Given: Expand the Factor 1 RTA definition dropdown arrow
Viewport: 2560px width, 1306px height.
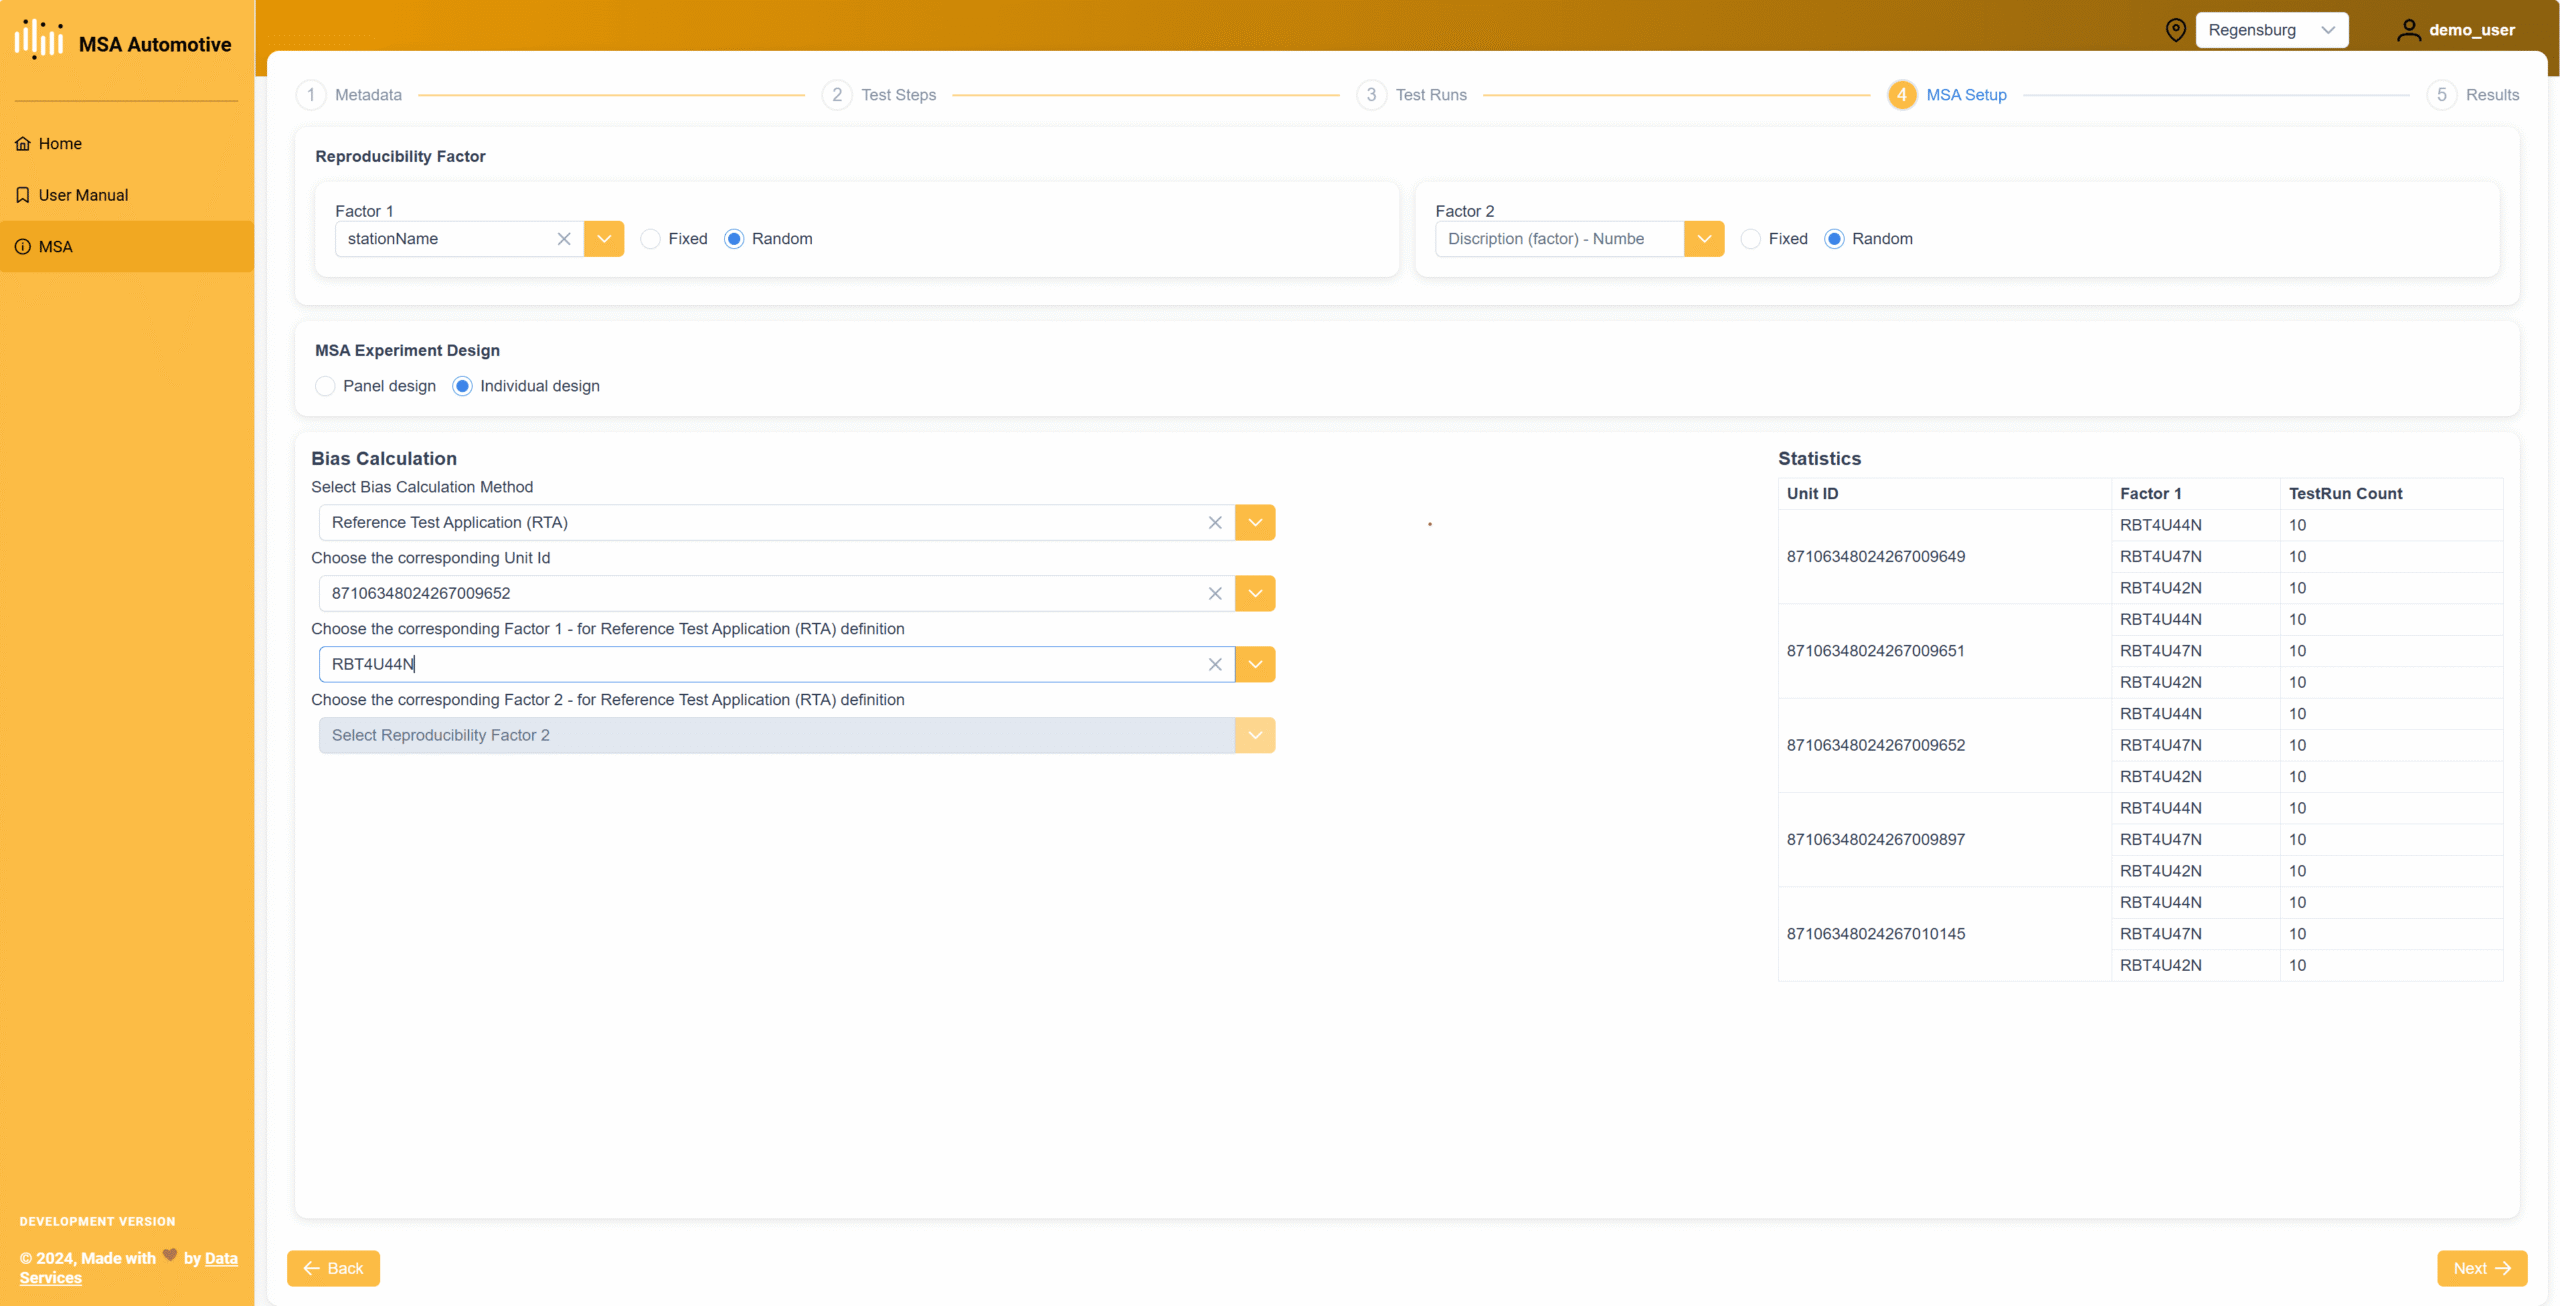Looking at the screenshot, I should click(x=1255, y=665).
